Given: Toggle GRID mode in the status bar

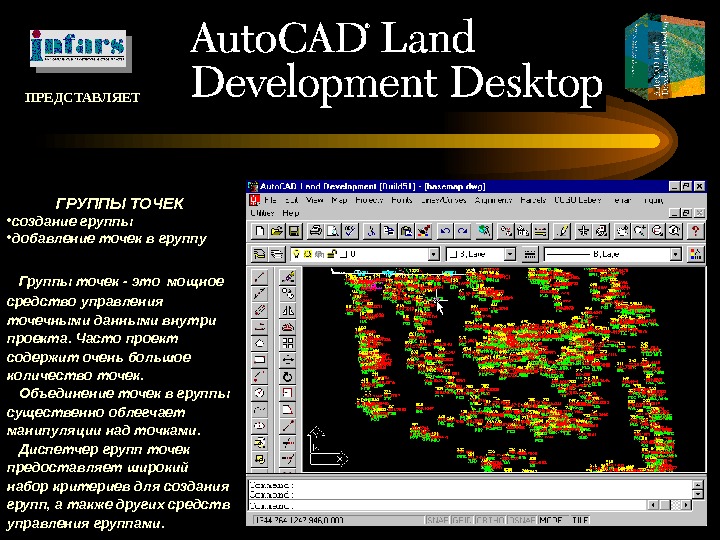Looking at the screenshot, I should coord(461,520).
